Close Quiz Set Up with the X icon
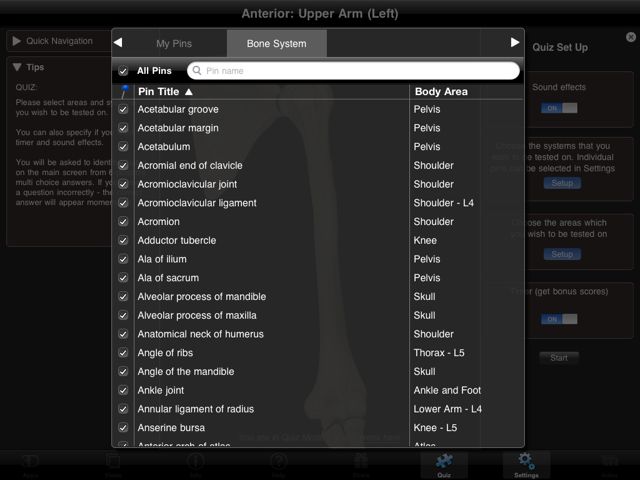 pos(631,37)
